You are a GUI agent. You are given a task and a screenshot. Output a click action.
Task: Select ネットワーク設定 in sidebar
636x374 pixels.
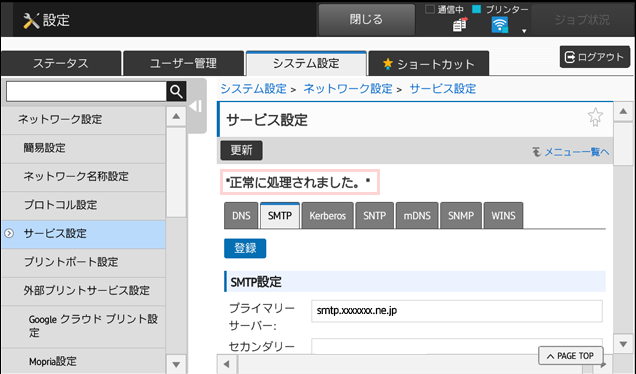[84, 119]
